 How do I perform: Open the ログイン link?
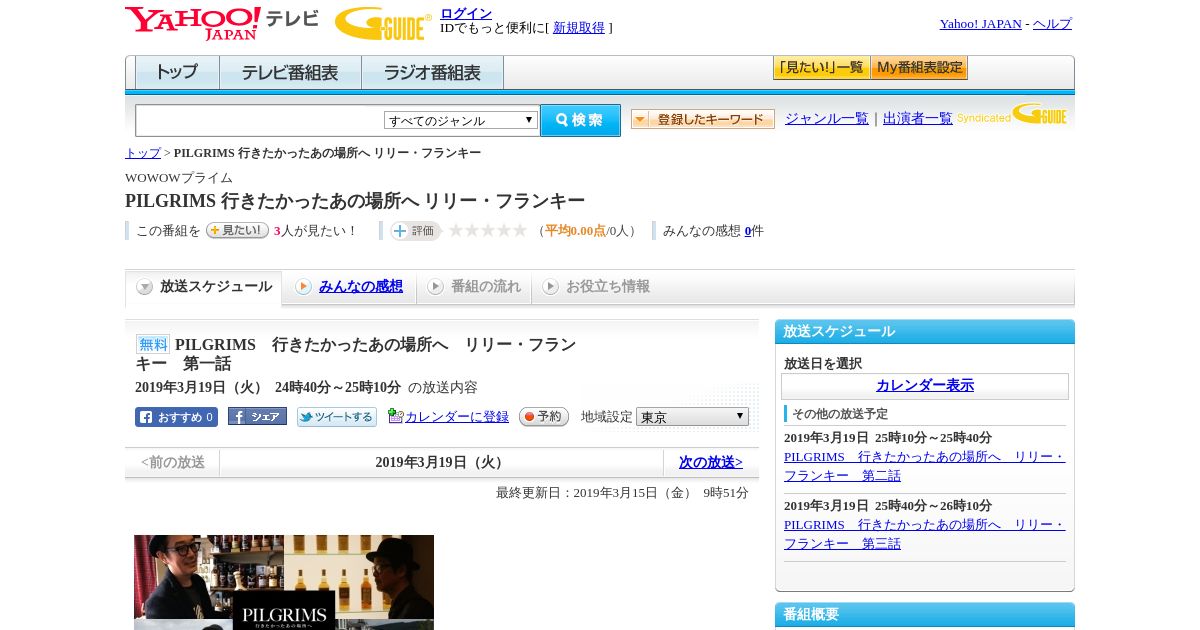pos(466,13)
